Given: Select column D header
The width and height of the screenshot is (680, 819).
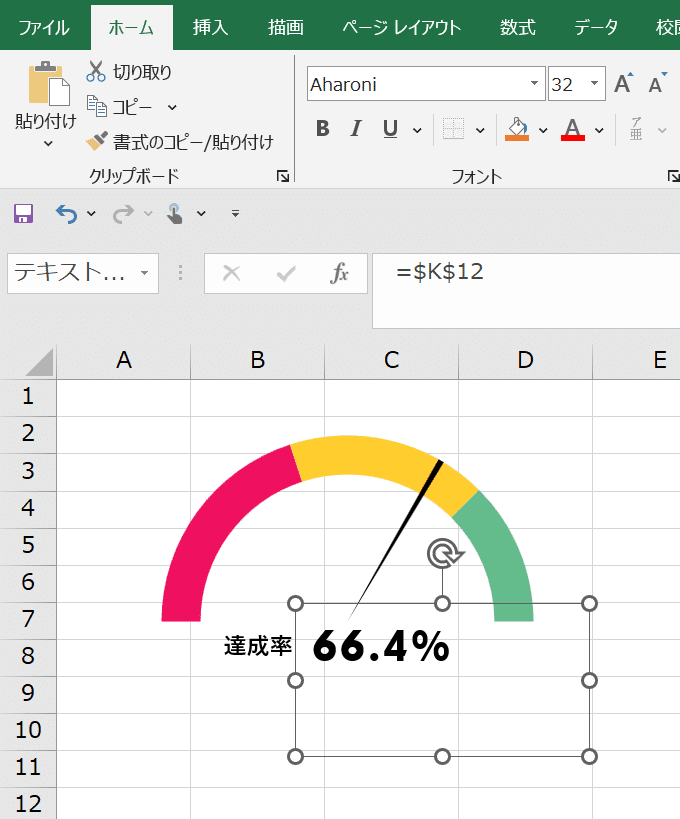Looking at the screenshot, I should [525, 360].
